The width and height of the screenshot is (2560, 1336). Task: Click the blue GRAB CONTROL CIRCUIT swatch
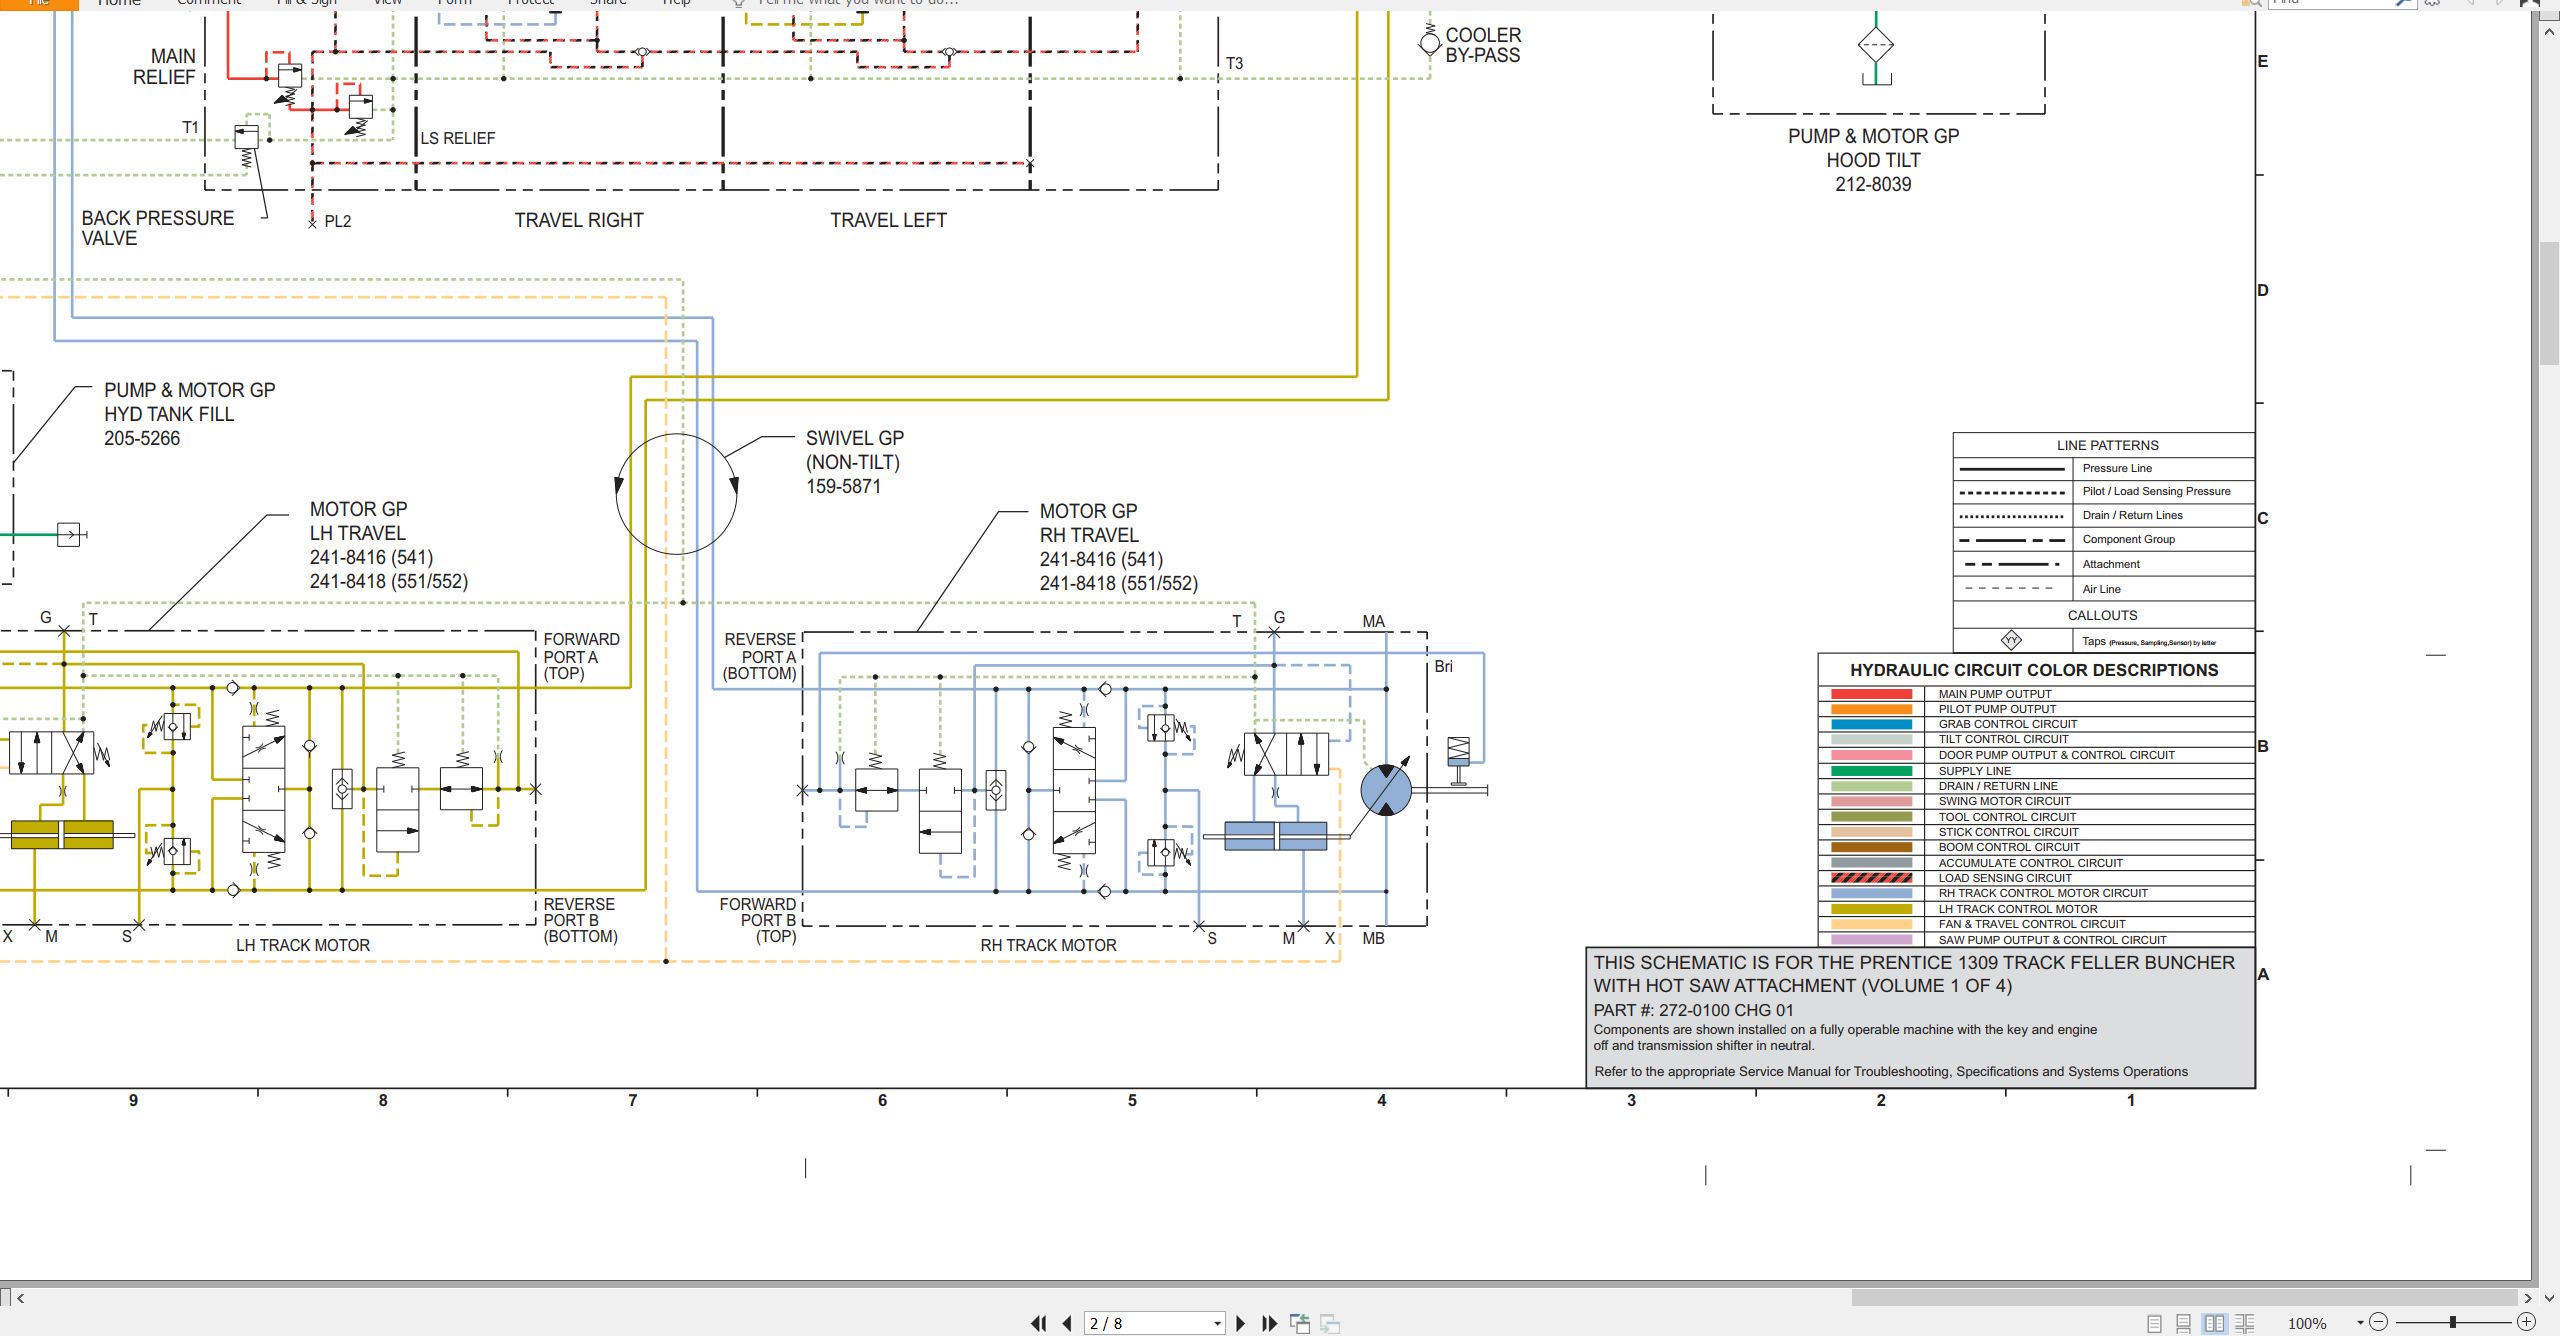pyautogui.click(x=1871, y=724)
